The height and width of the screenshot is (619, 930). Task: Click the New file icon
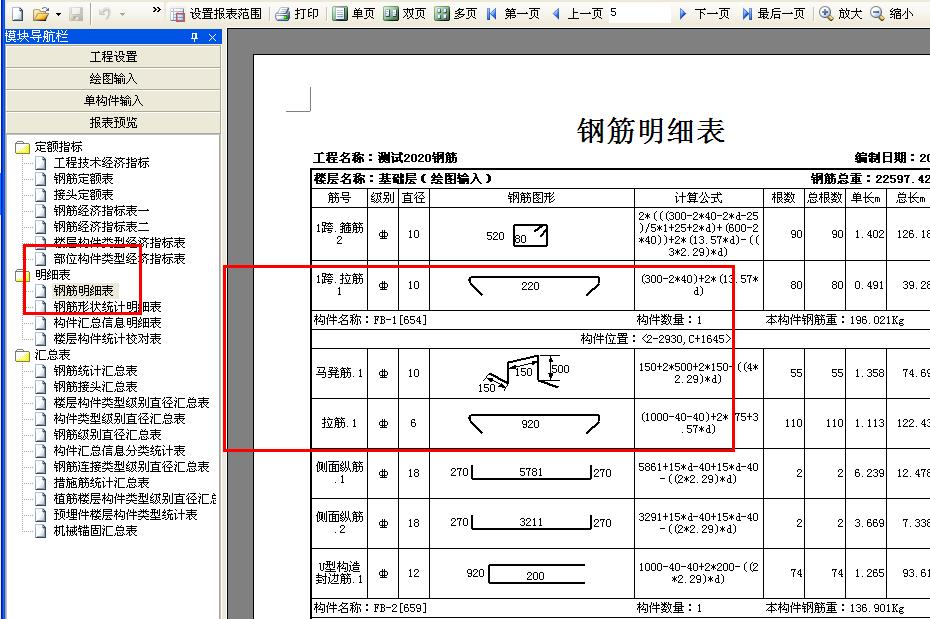[x=17, y=13]
